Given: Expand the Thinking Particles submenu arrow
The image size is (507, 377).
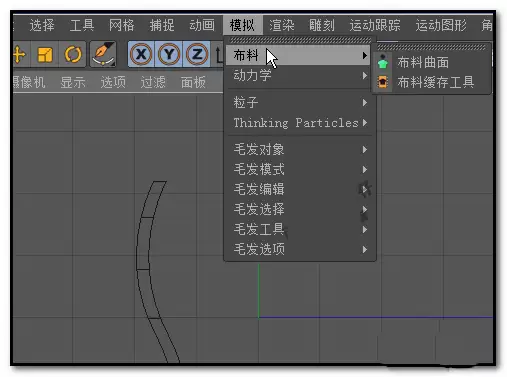Looking at the screenshot, I should [x=365, y=123].
